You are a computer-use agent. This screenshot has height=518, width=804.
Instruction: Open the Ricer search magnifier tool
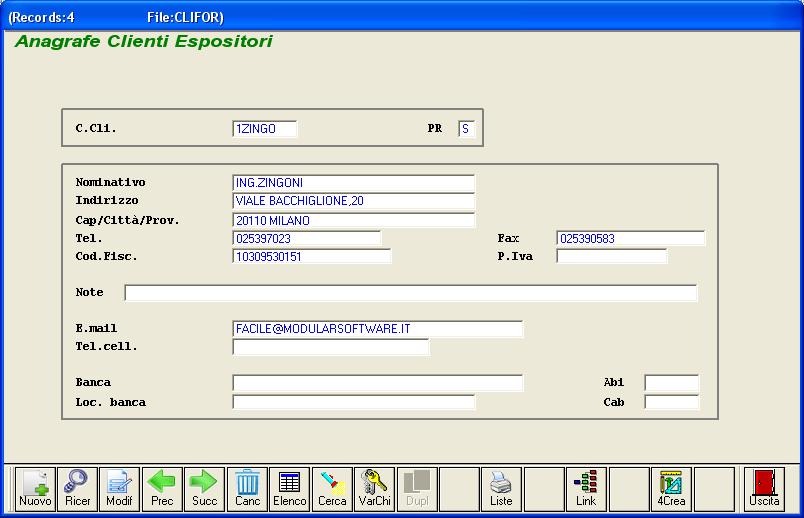(x=77, y=489)
